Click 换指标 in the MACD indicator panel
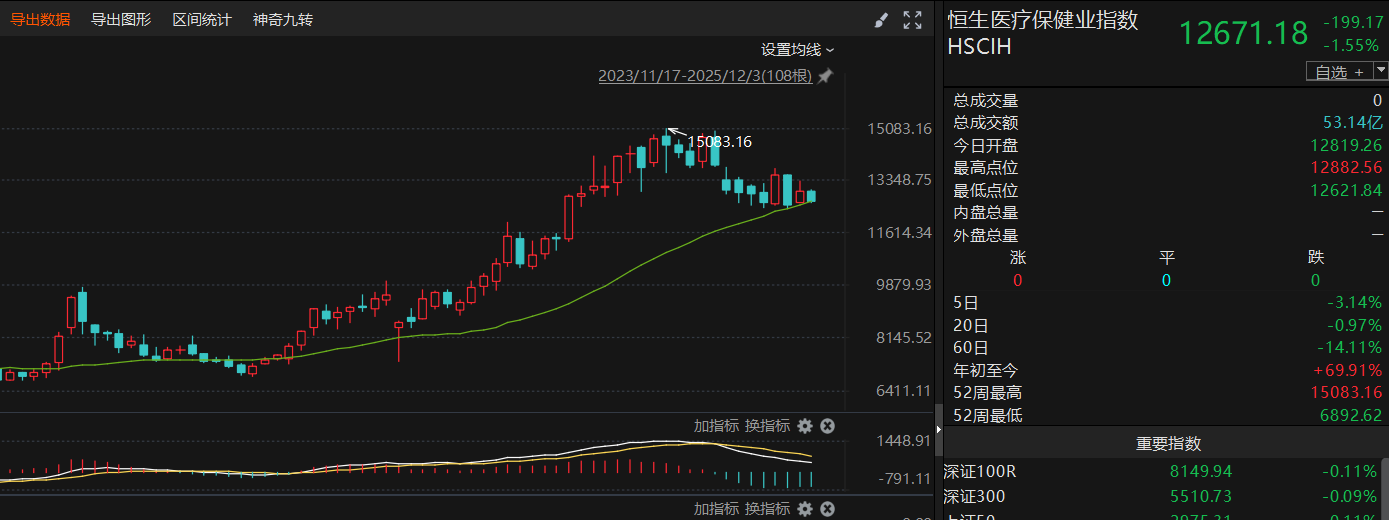Screen dimensions: 1389x520 point(767,425)
